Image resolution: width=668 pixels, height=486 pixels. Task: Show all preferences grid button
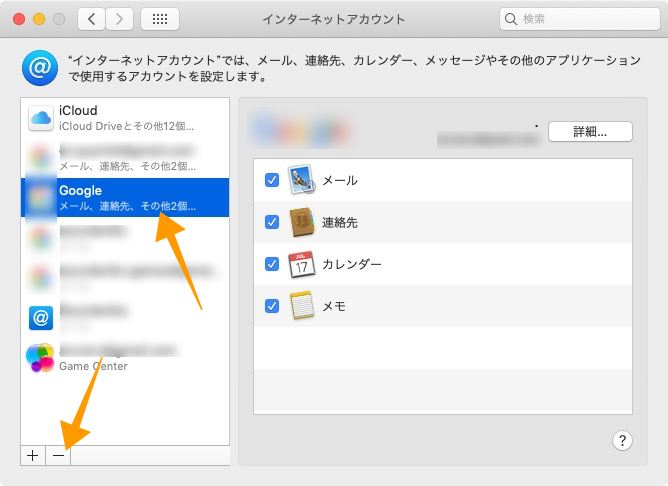(160, 19)
